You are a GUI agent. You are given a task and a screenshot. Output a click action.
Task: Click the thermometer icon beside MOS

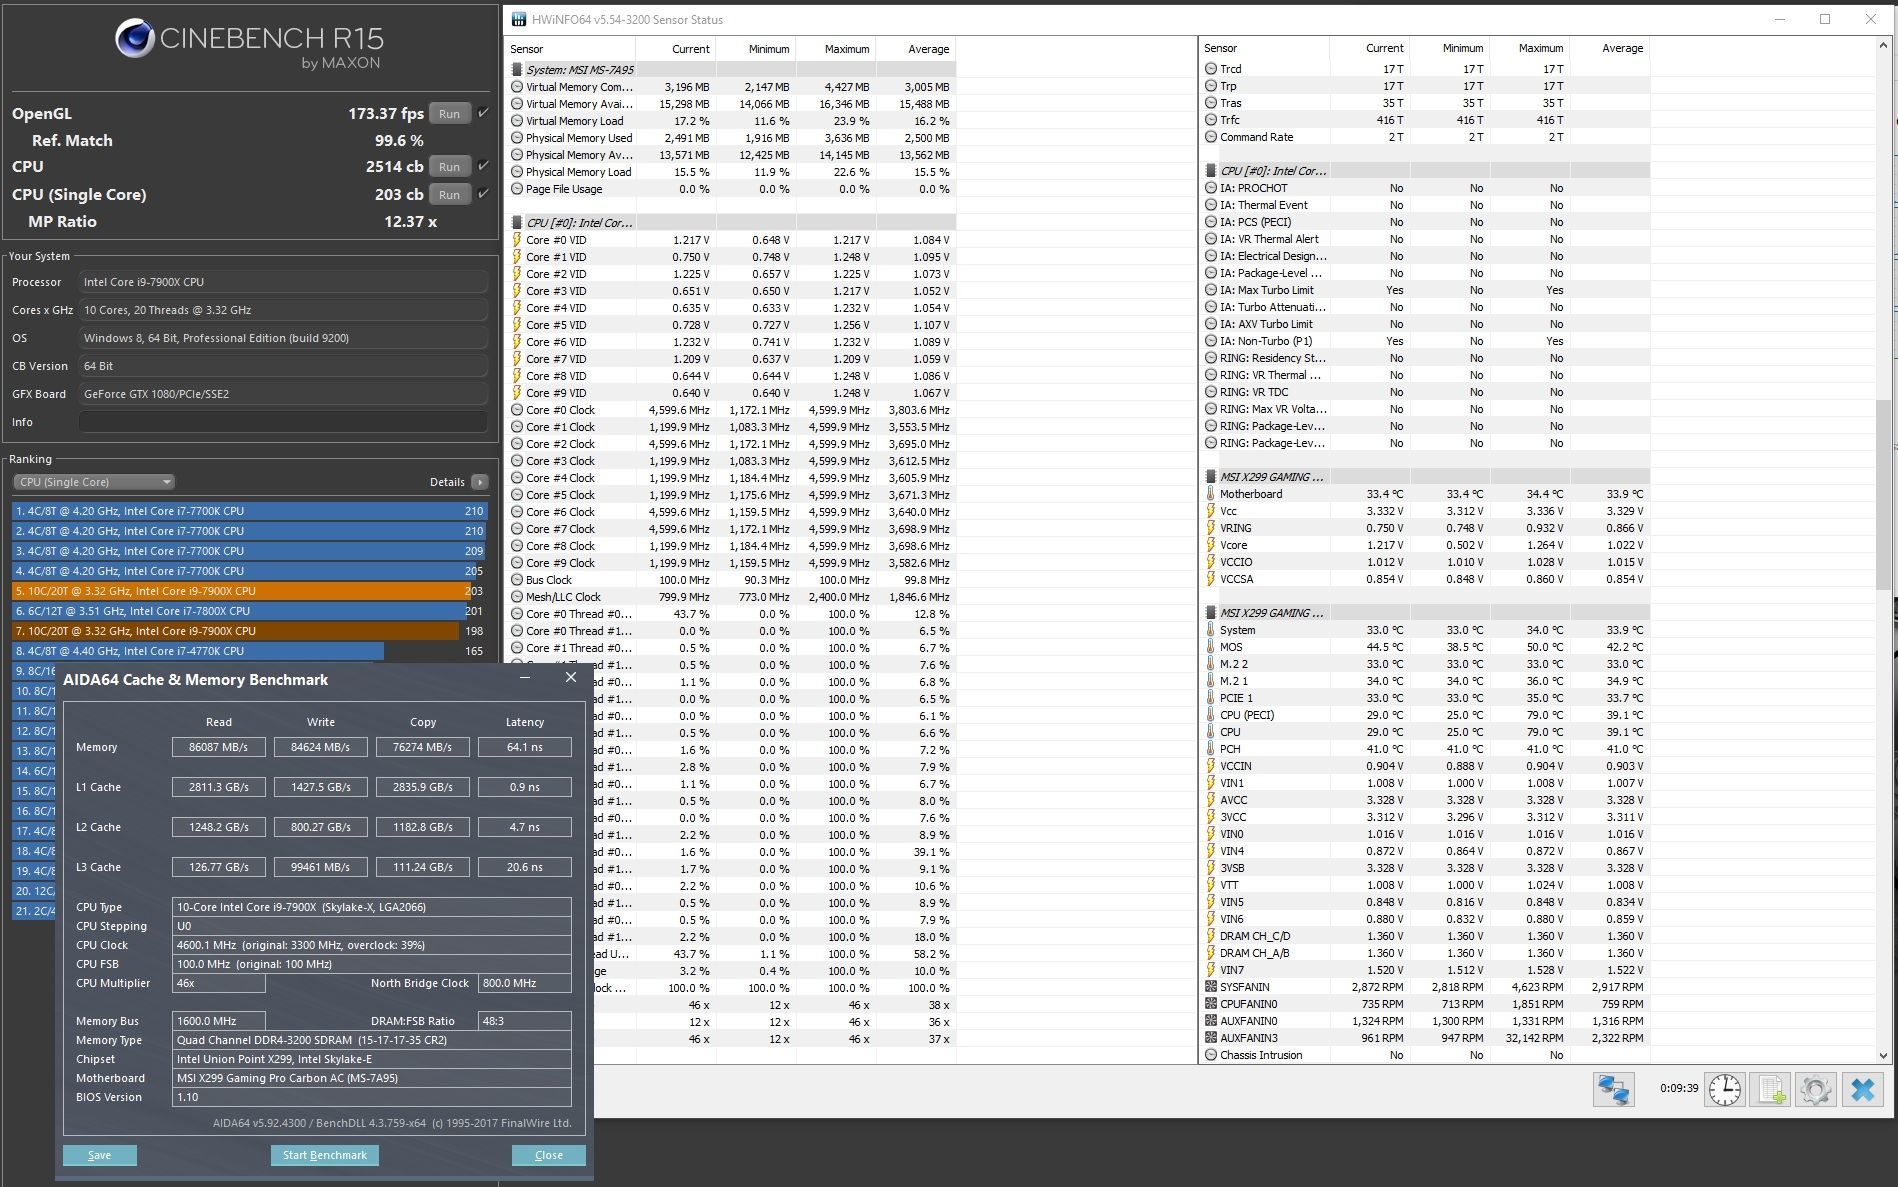(x=1210, y=647)
